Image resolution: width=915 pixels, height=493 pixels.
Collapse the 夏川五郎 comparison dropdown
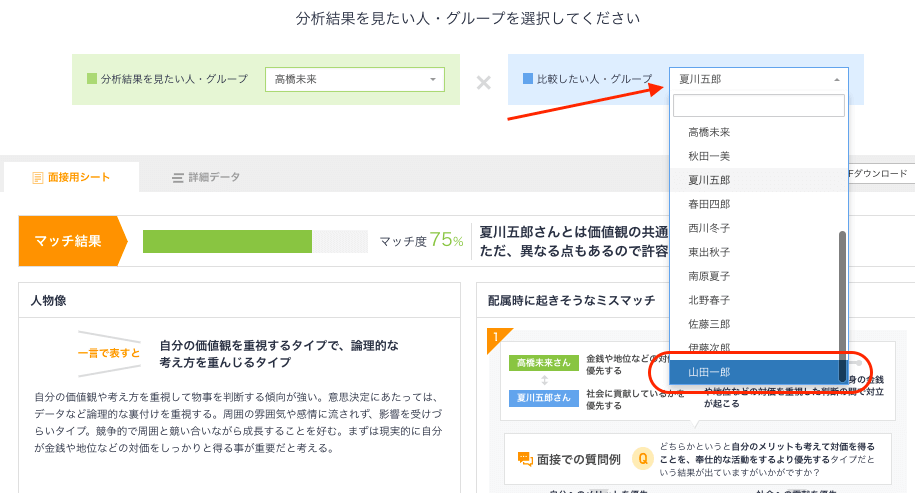758,79
